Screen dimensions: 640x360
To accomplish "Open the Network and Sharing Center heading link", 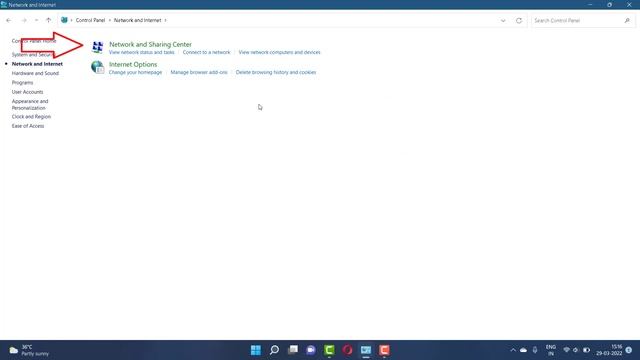I will (150, 44).
